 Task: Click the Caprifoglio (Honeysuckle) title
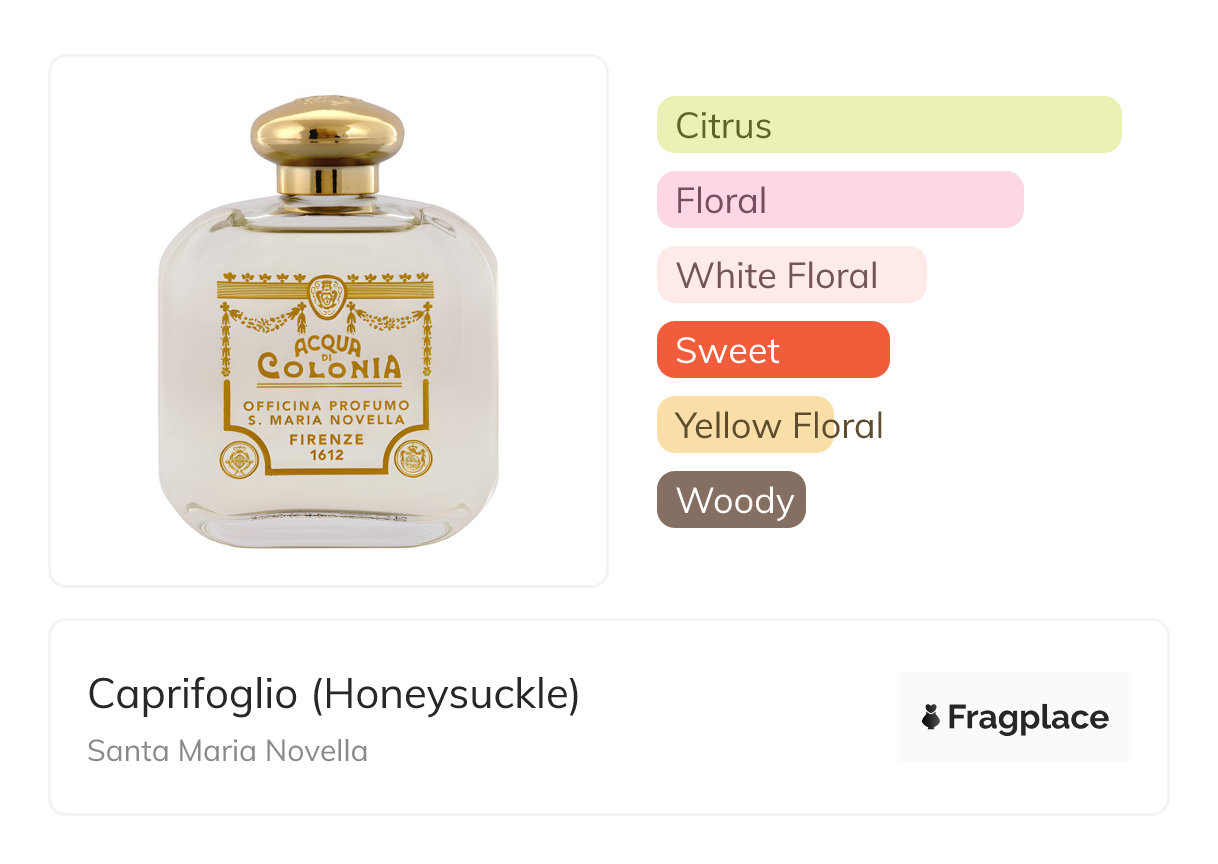[x=333, y=694]
